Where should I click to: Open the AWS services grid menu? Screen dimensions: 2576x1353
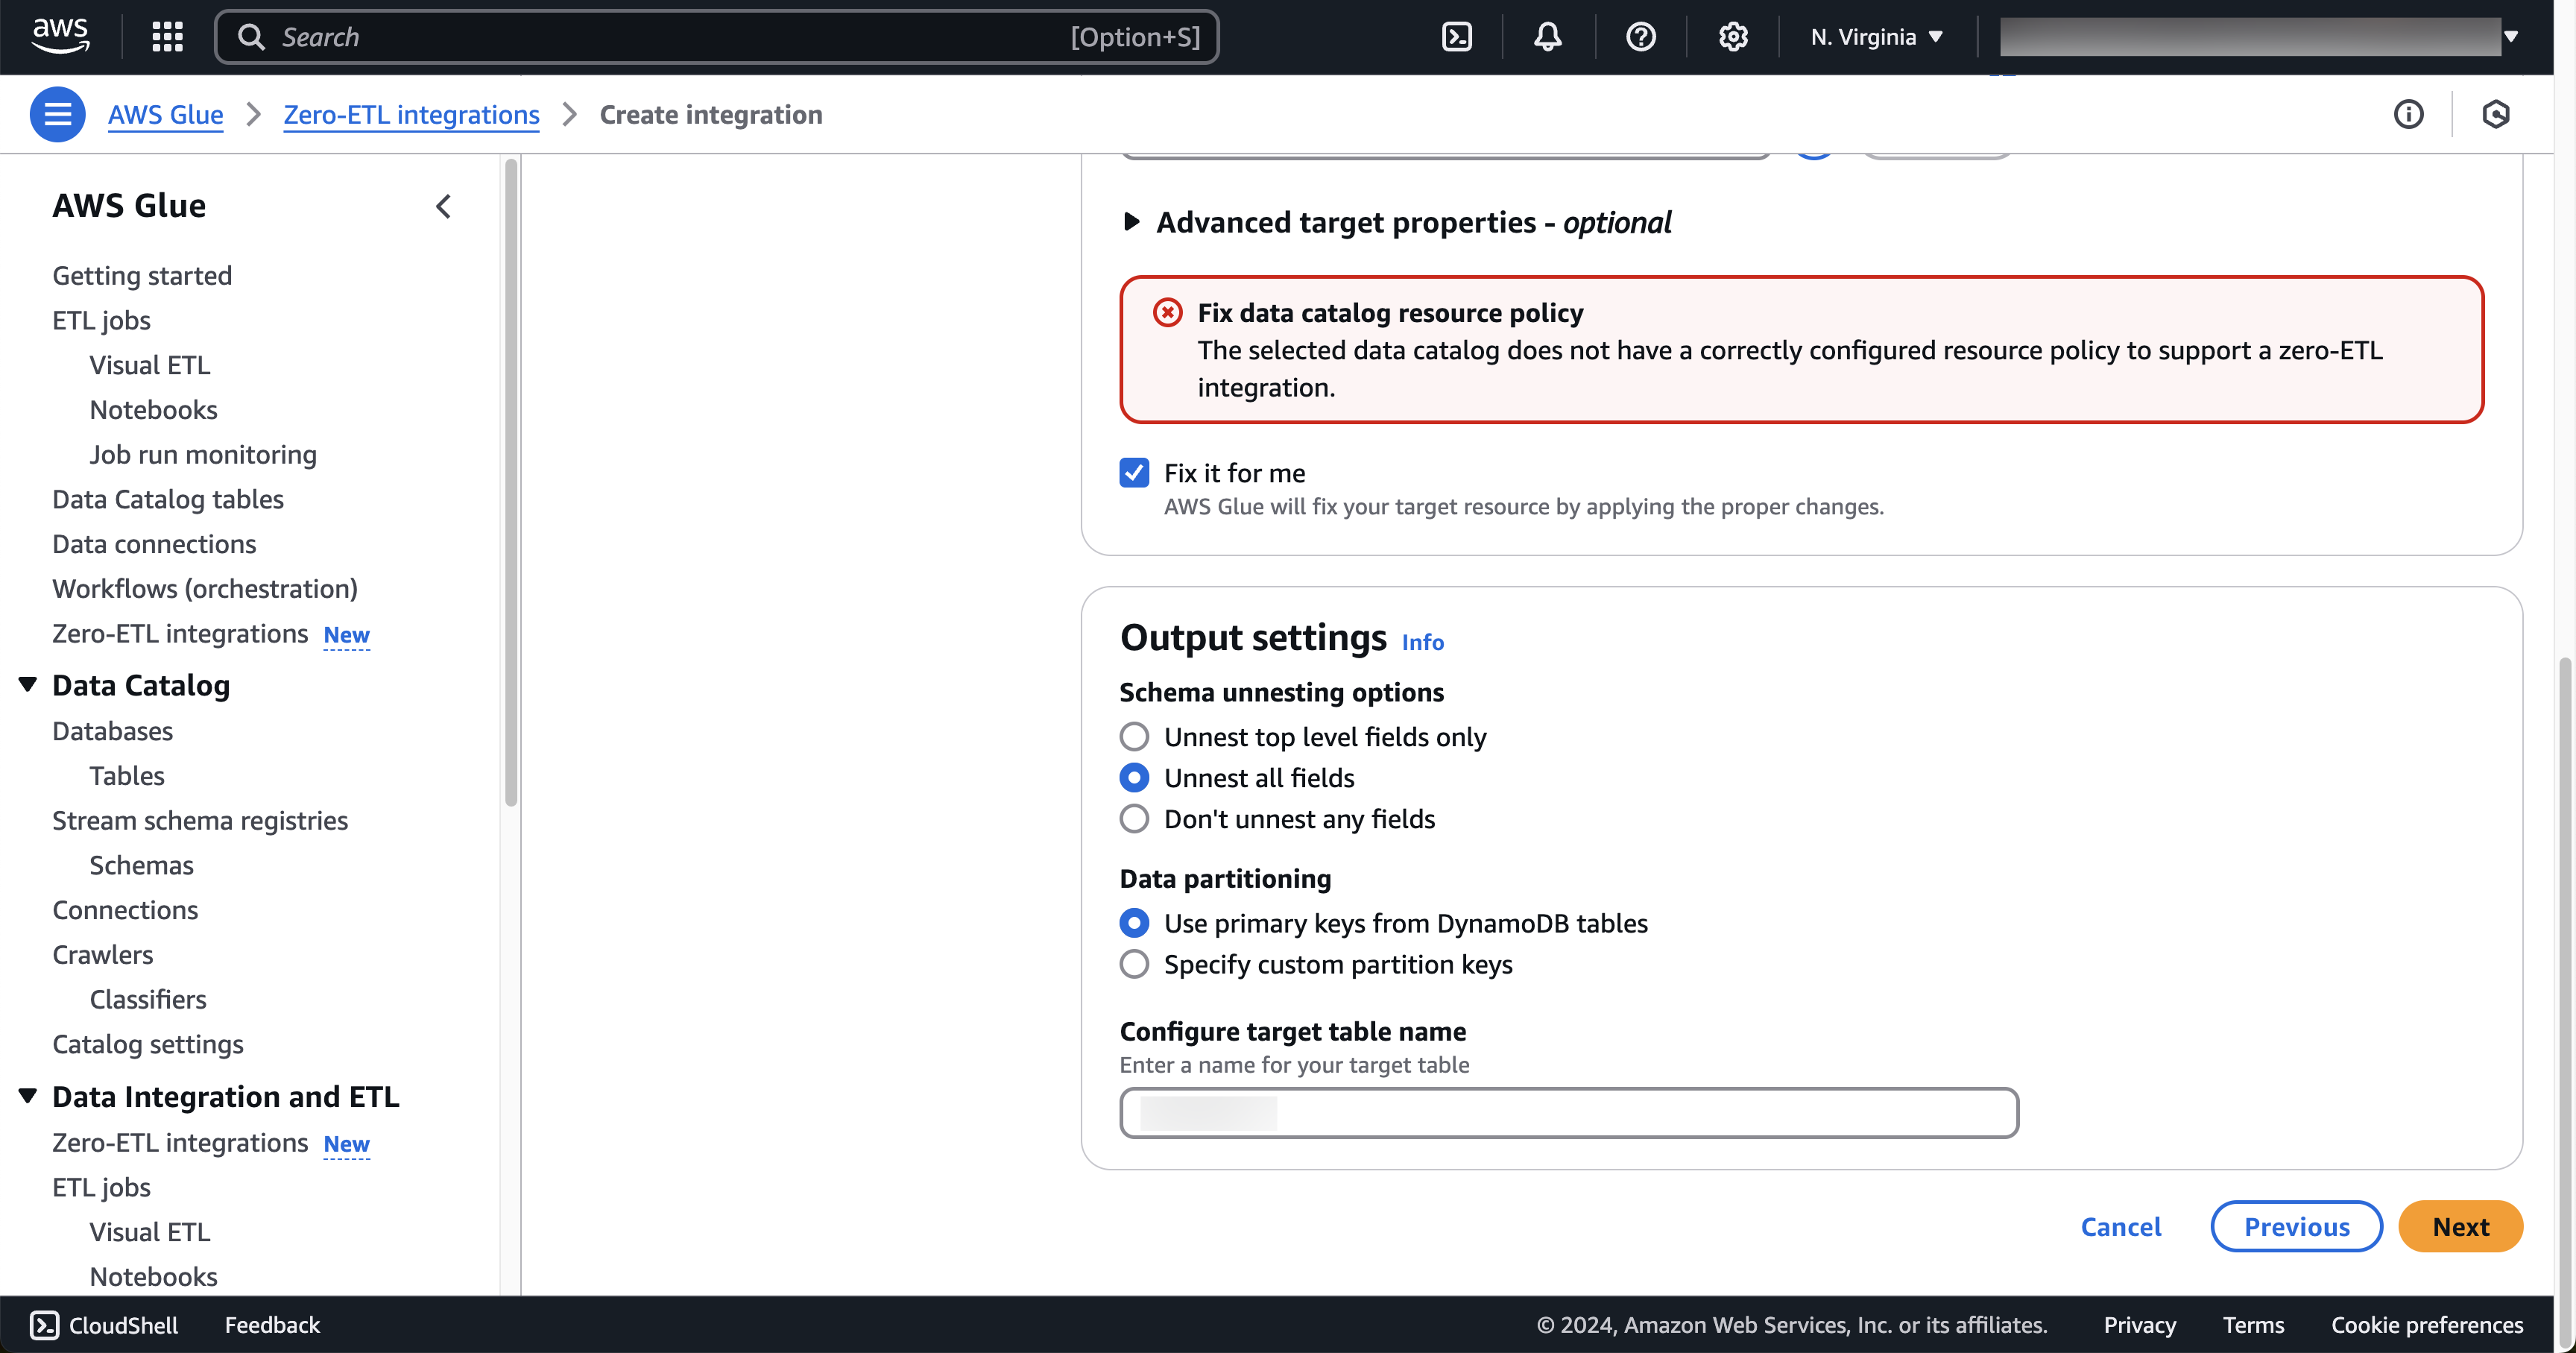click(167, 37)
